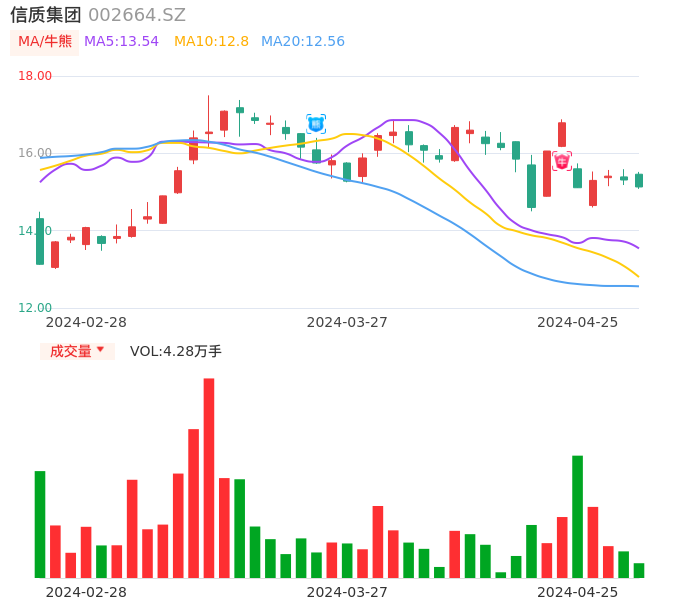Click the 2024-02-28 date label under candlestick chart
This screenshot has height=606, width=686.
coord(86,322)
